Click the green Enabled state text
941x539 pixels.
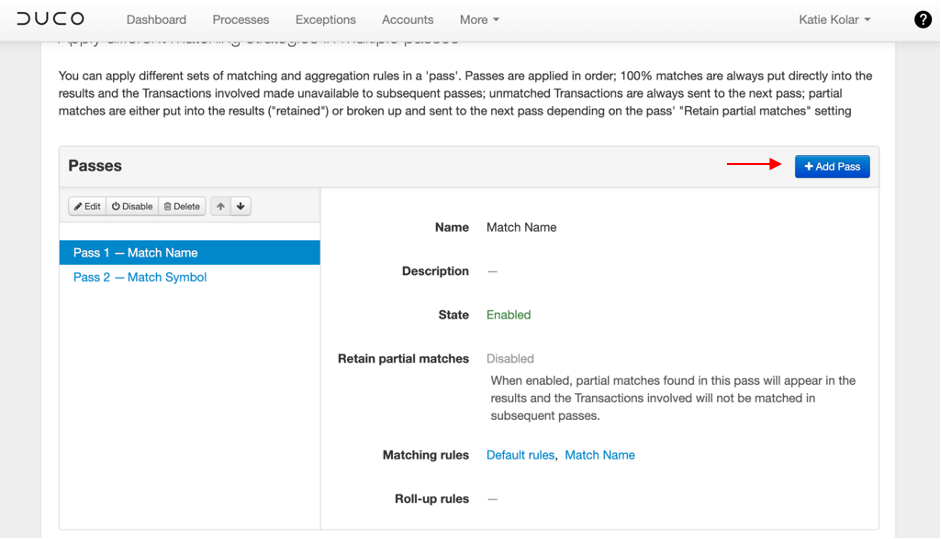[x=508, y=315]
